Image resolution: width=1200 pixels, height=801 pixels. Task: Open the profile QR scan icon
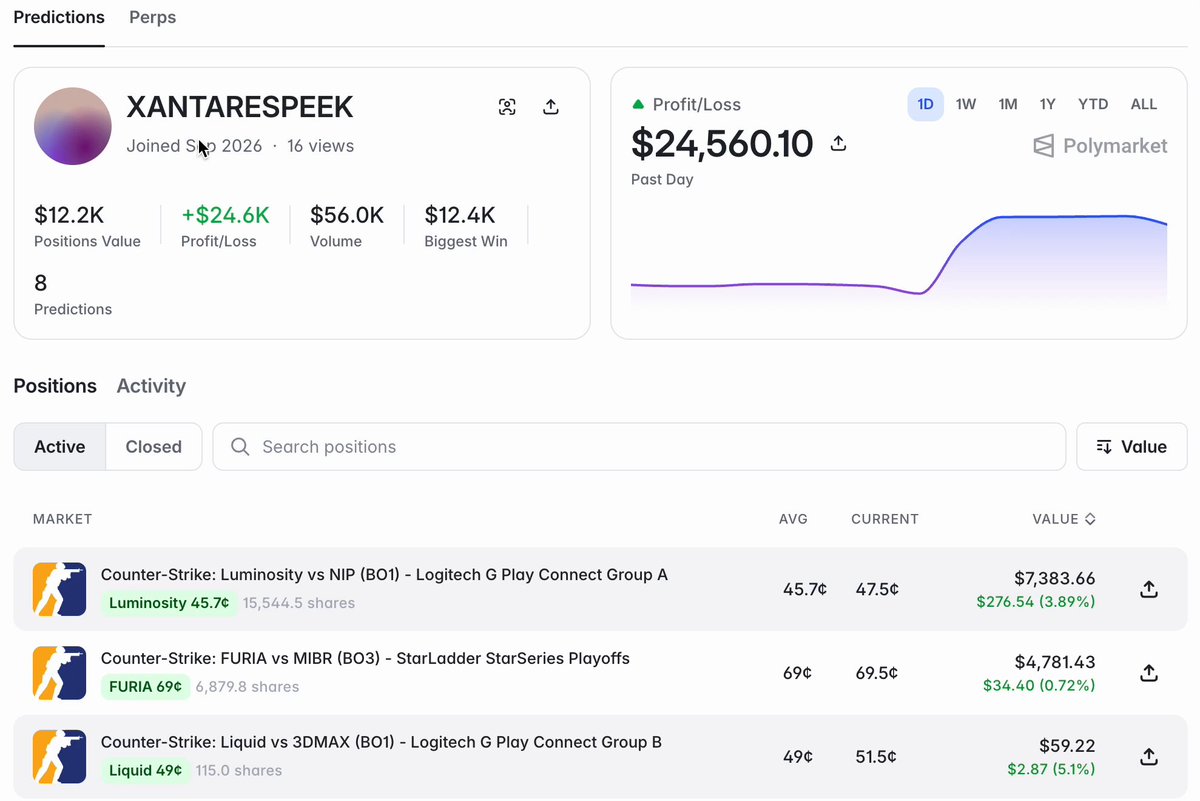point(507,107)
